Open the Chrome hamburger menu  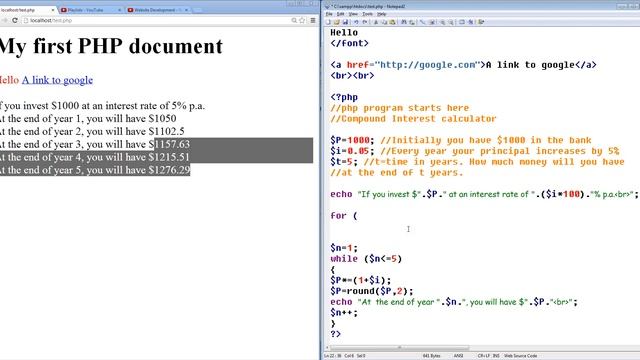(313, 20)
